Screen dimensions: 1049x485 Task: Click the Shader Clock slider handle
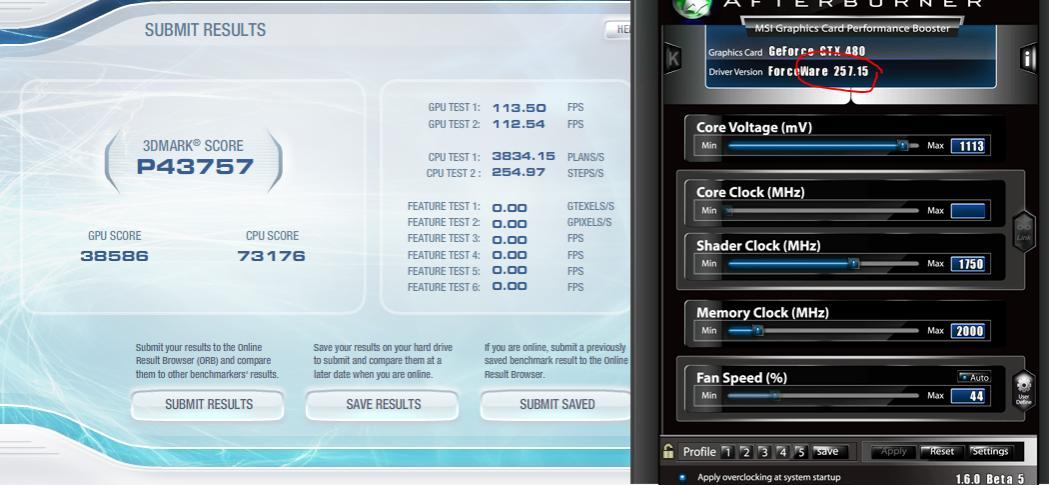click(x=854, y=264)
